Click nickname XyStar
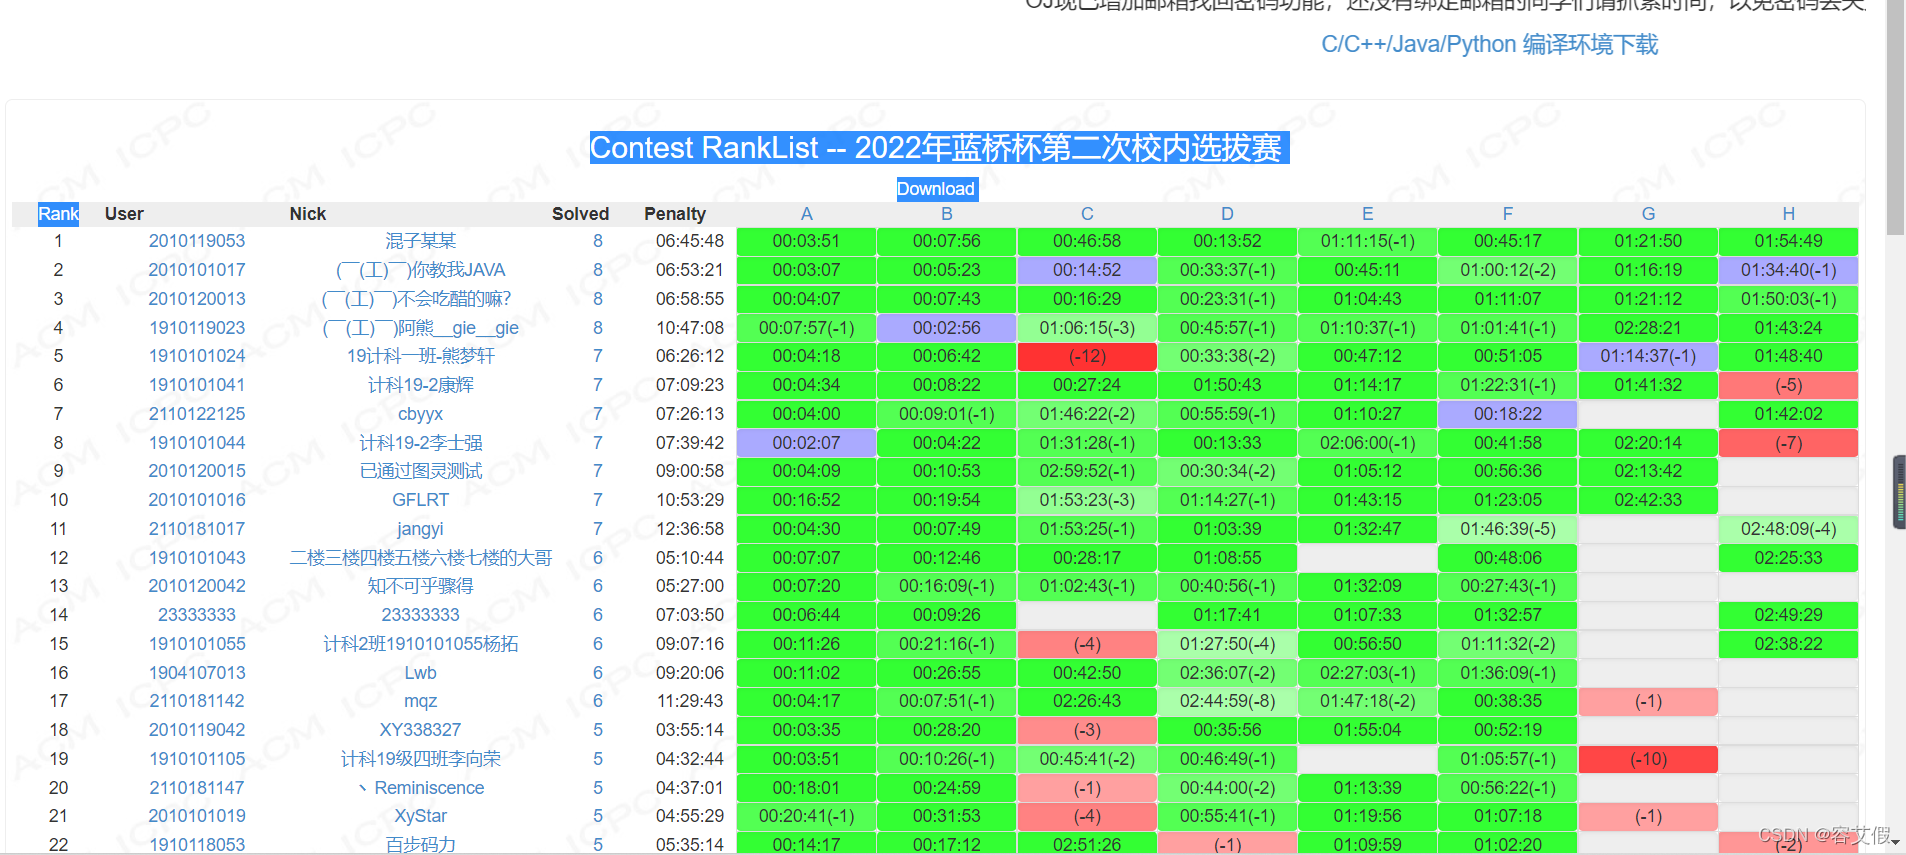Screen dimensions: 1906x855 click(420, 816)
